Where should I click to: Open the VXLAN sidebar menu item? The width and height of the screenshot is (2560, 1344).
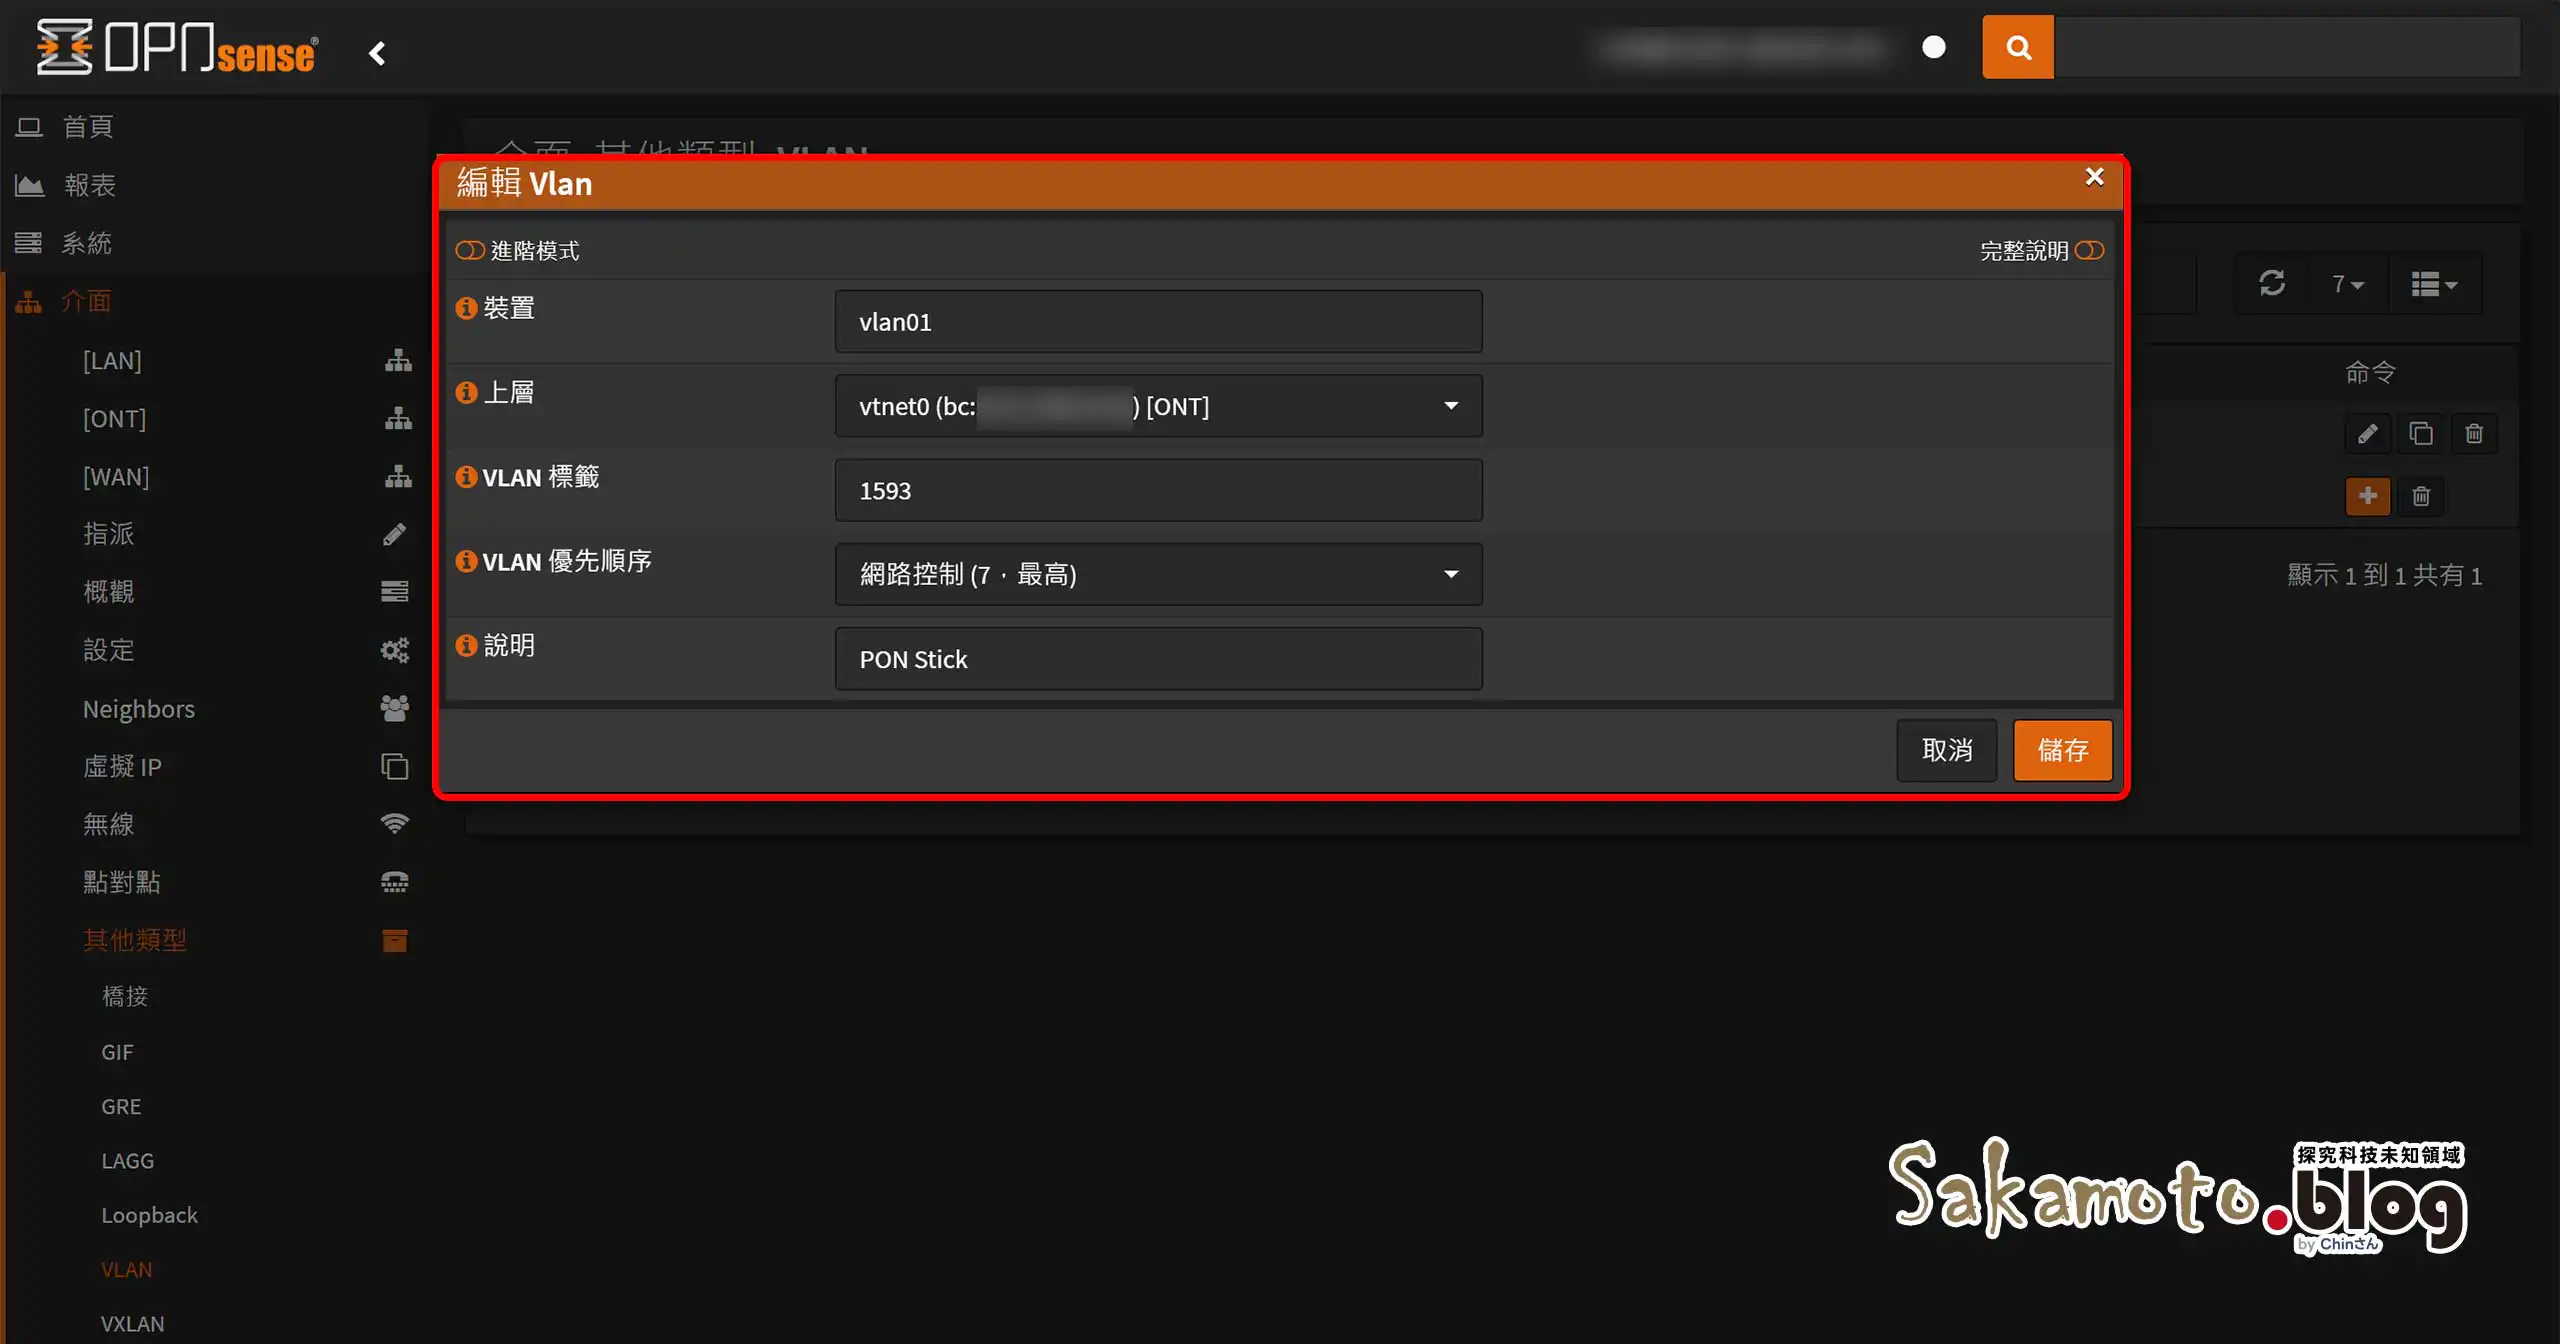pos(132,1323)
